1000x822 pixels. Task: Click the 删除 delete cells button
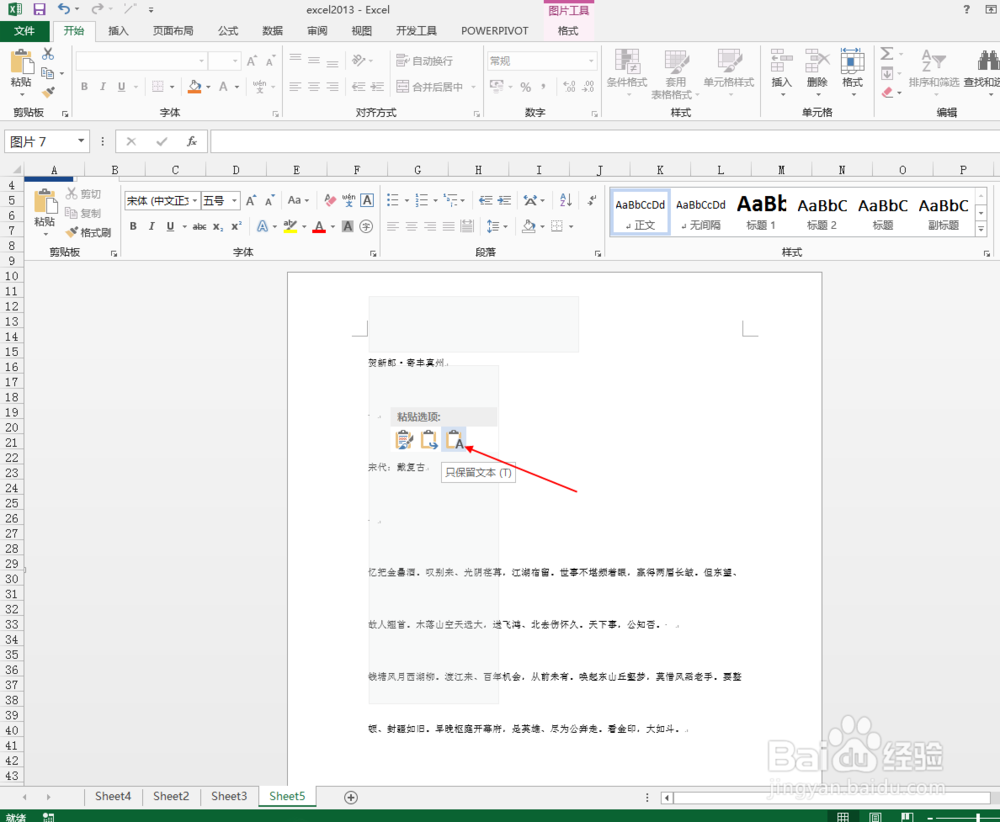[x=817, y=72]
